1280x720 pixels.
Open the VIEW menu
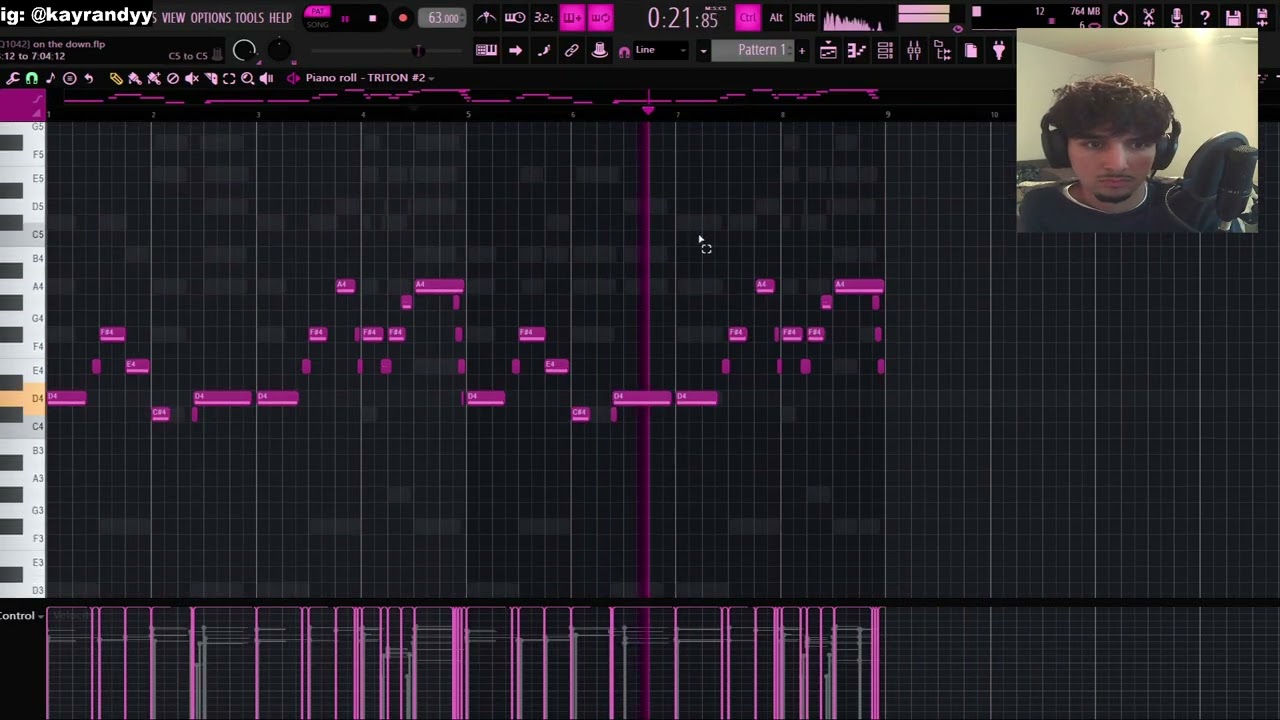(174, 18)
